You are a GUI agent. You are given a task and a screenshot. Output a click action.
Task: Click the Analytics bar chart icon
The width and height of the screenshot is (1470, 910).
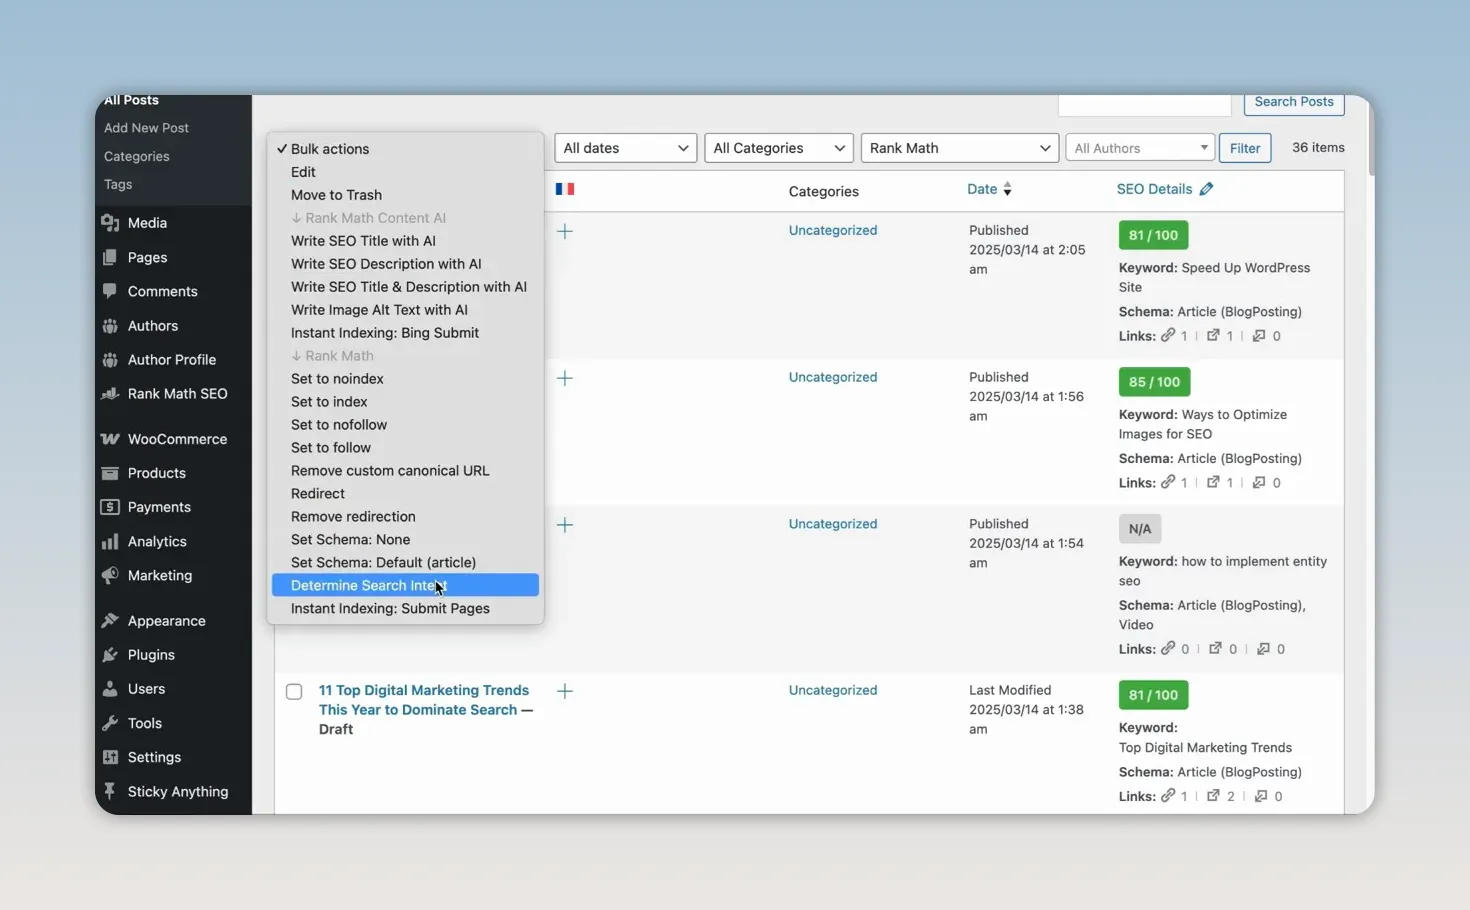click(x=110, y=541)
